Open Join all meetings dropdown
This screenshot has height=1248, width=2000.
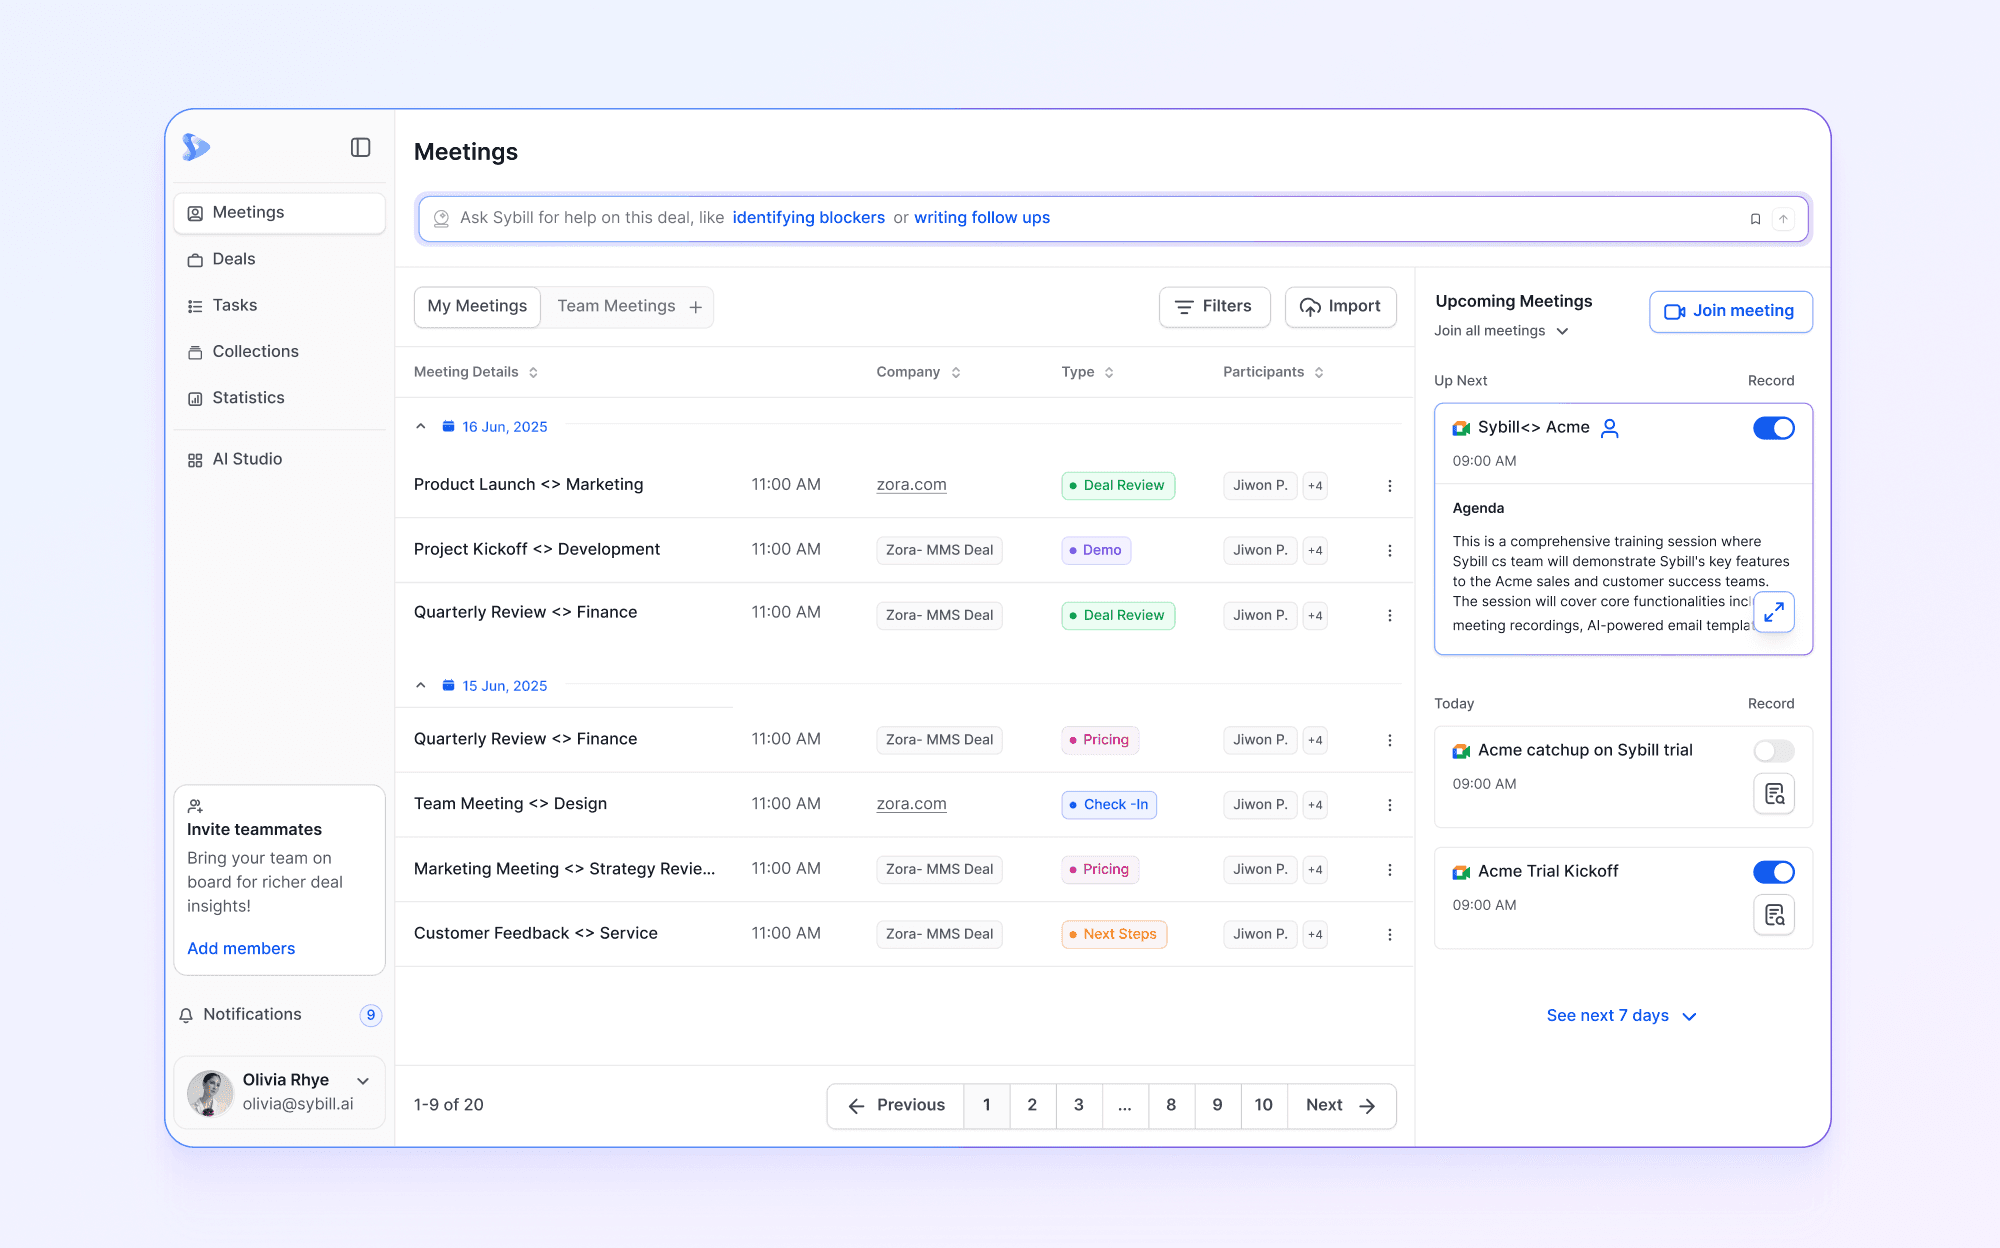[x=1501, y=331]
